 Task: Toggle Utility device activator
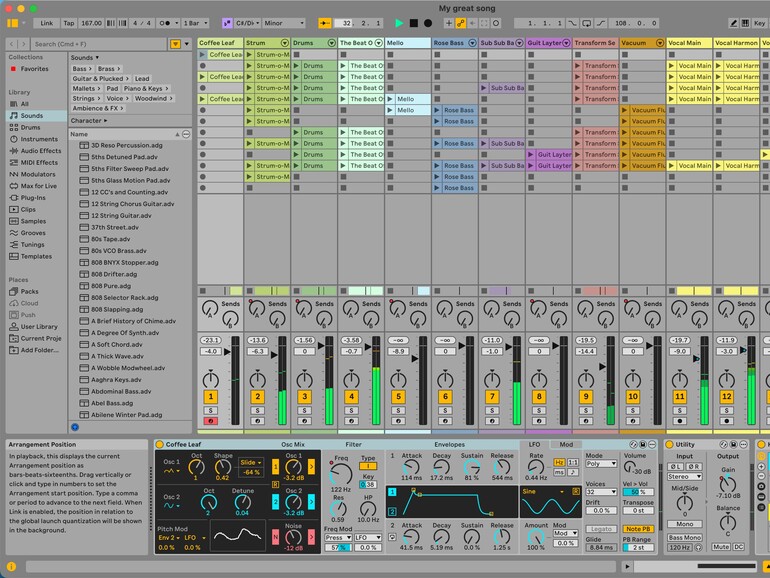point(669,444)
